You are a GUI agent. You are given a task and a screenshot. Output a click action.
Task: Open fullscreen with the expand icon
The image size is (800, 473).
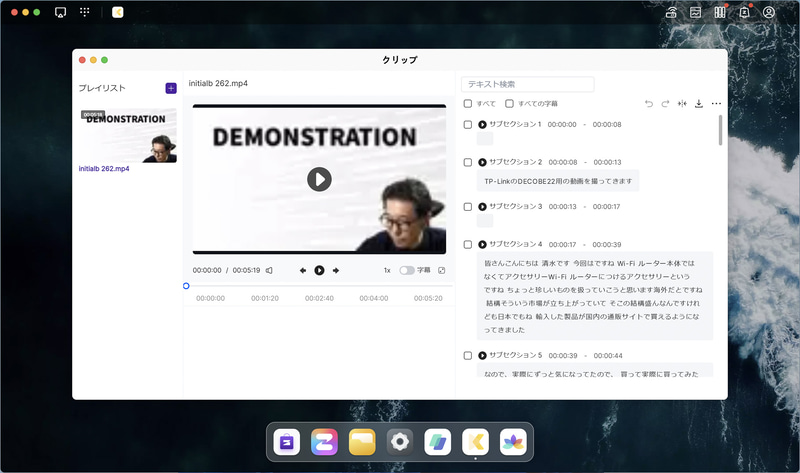click(x=442, y=270)
